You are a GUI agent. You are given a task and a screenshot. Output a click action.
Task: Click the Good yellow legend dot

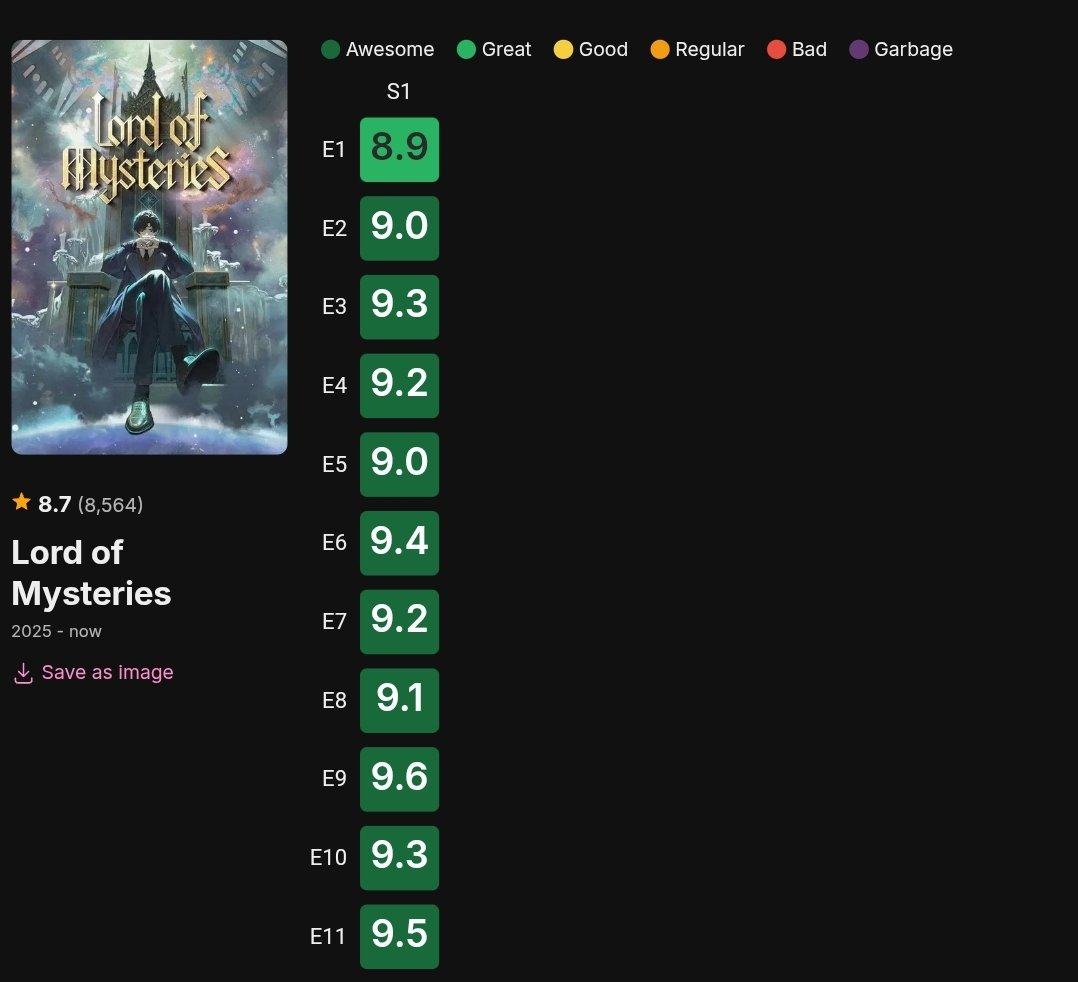pos(563,49)
